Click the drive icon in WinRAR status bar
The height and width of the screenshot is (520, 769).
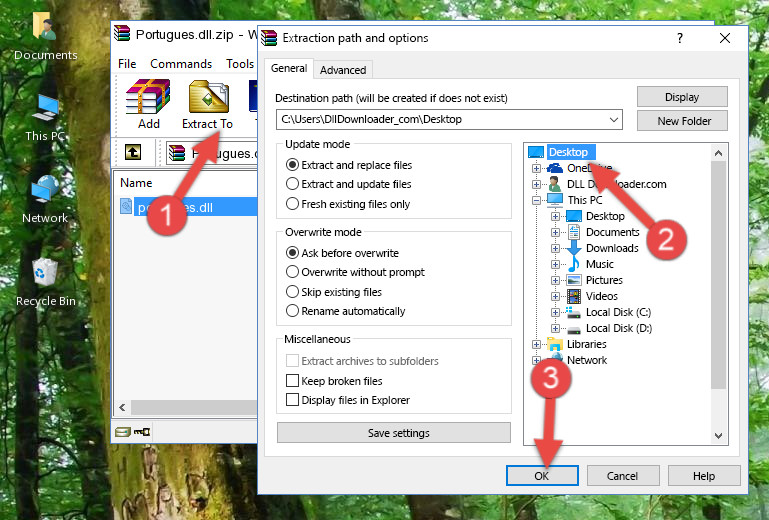[123, 432]
